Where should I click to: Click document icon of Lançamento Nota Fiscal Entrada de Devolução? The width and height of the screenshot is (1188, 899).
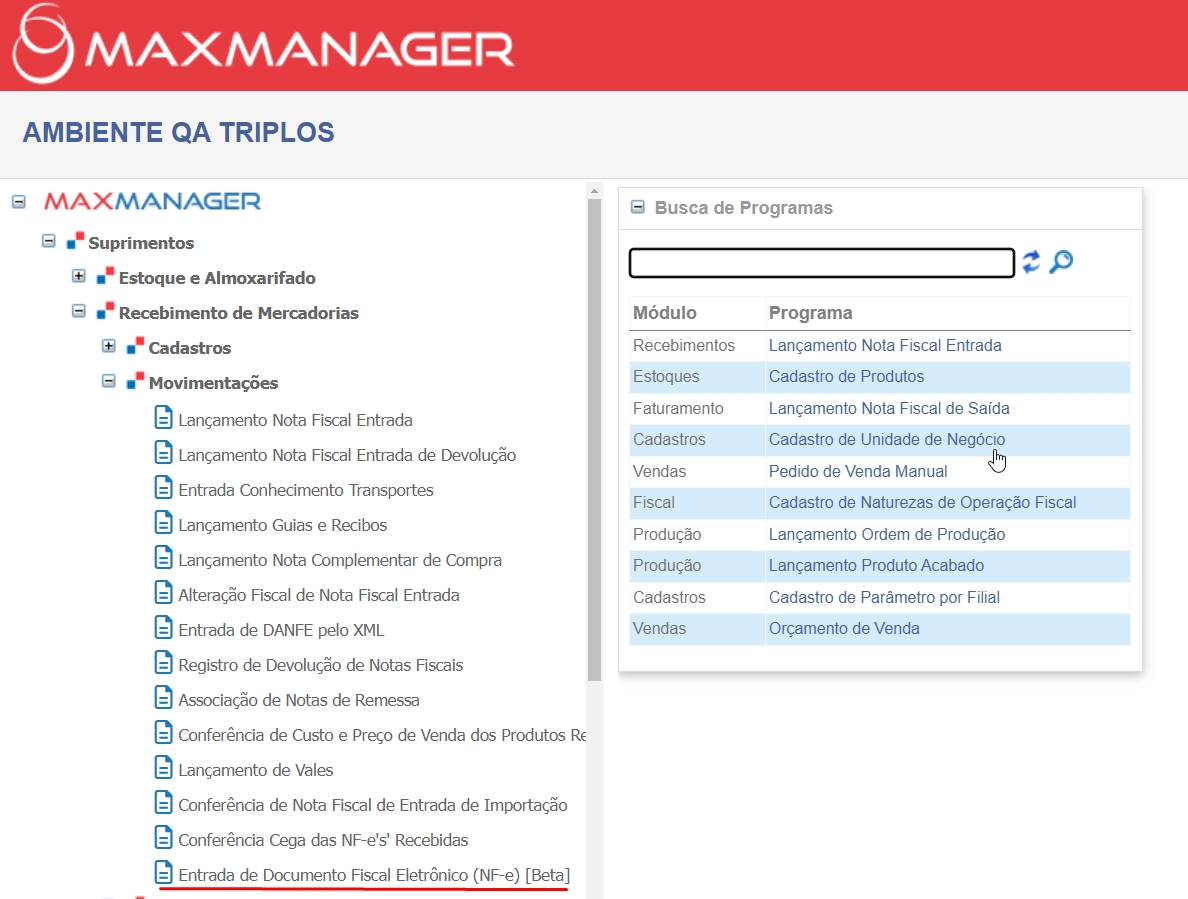click(x=164, y=452)
